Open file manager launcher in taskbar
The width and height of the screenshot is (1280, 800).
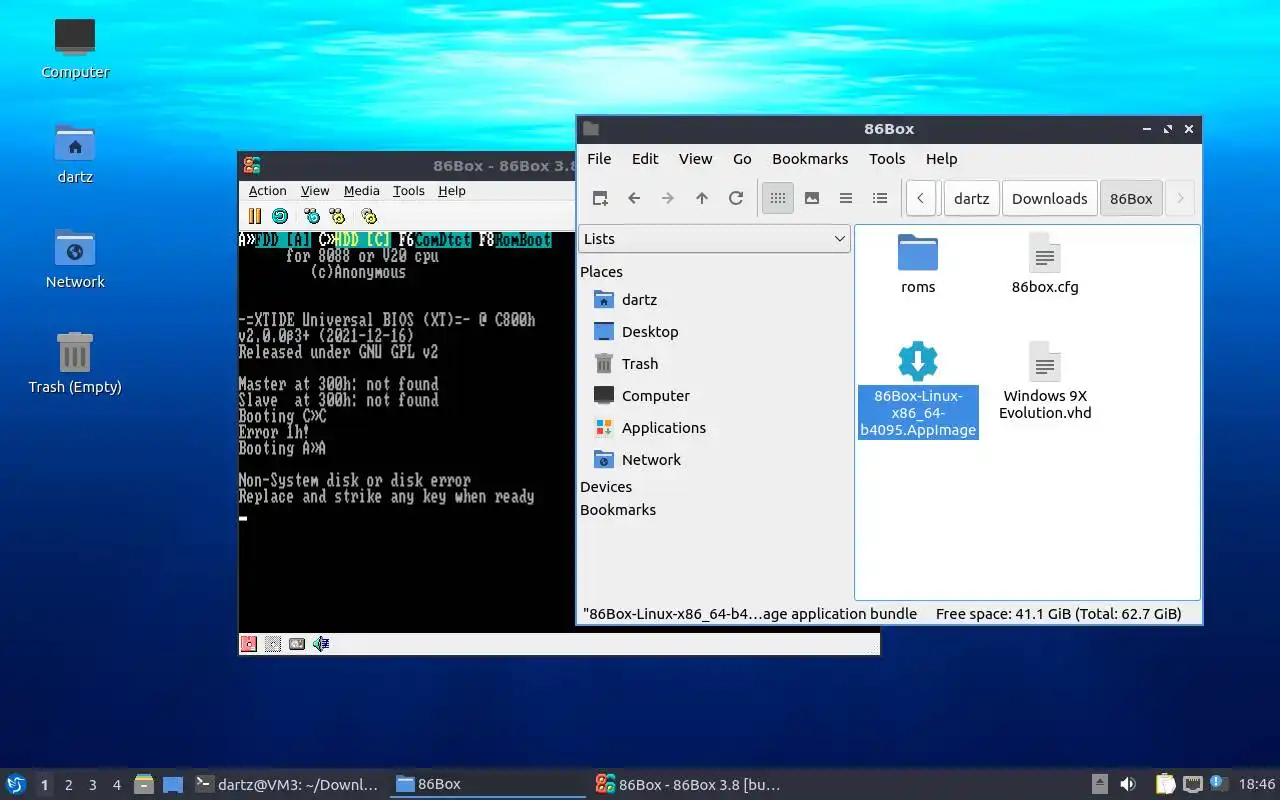tap(143, 785)
